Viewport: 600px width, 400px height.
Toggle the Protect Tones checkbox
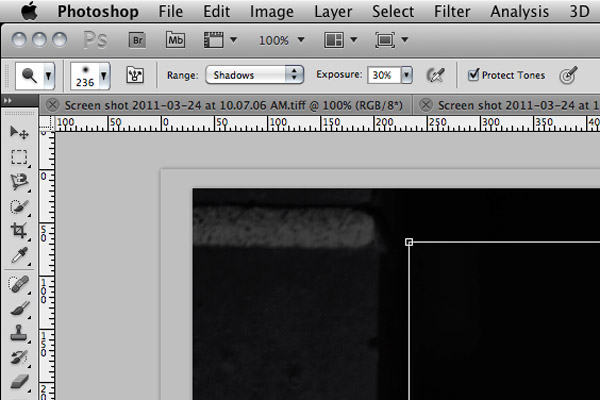[x=473, y=74]
